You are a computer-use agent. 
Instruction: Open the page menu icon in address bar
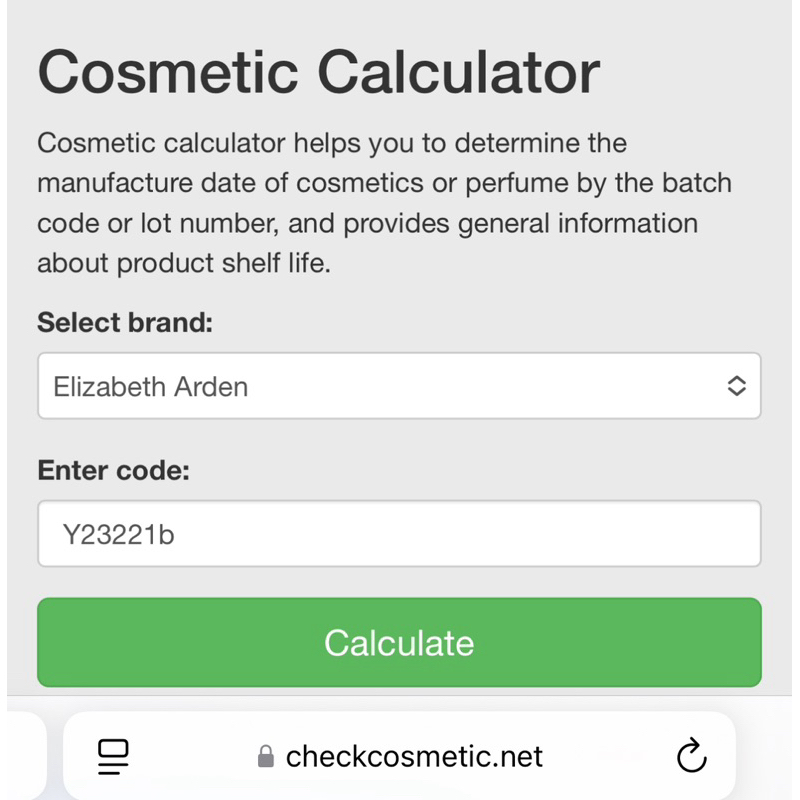113,756
